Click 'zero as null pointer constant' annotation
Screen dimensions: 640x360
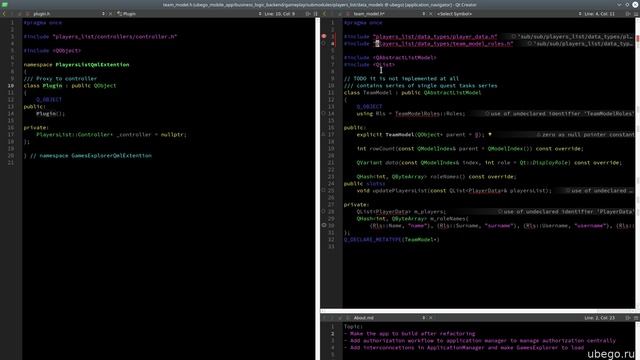pyautogui.click(x=585, y=134)
